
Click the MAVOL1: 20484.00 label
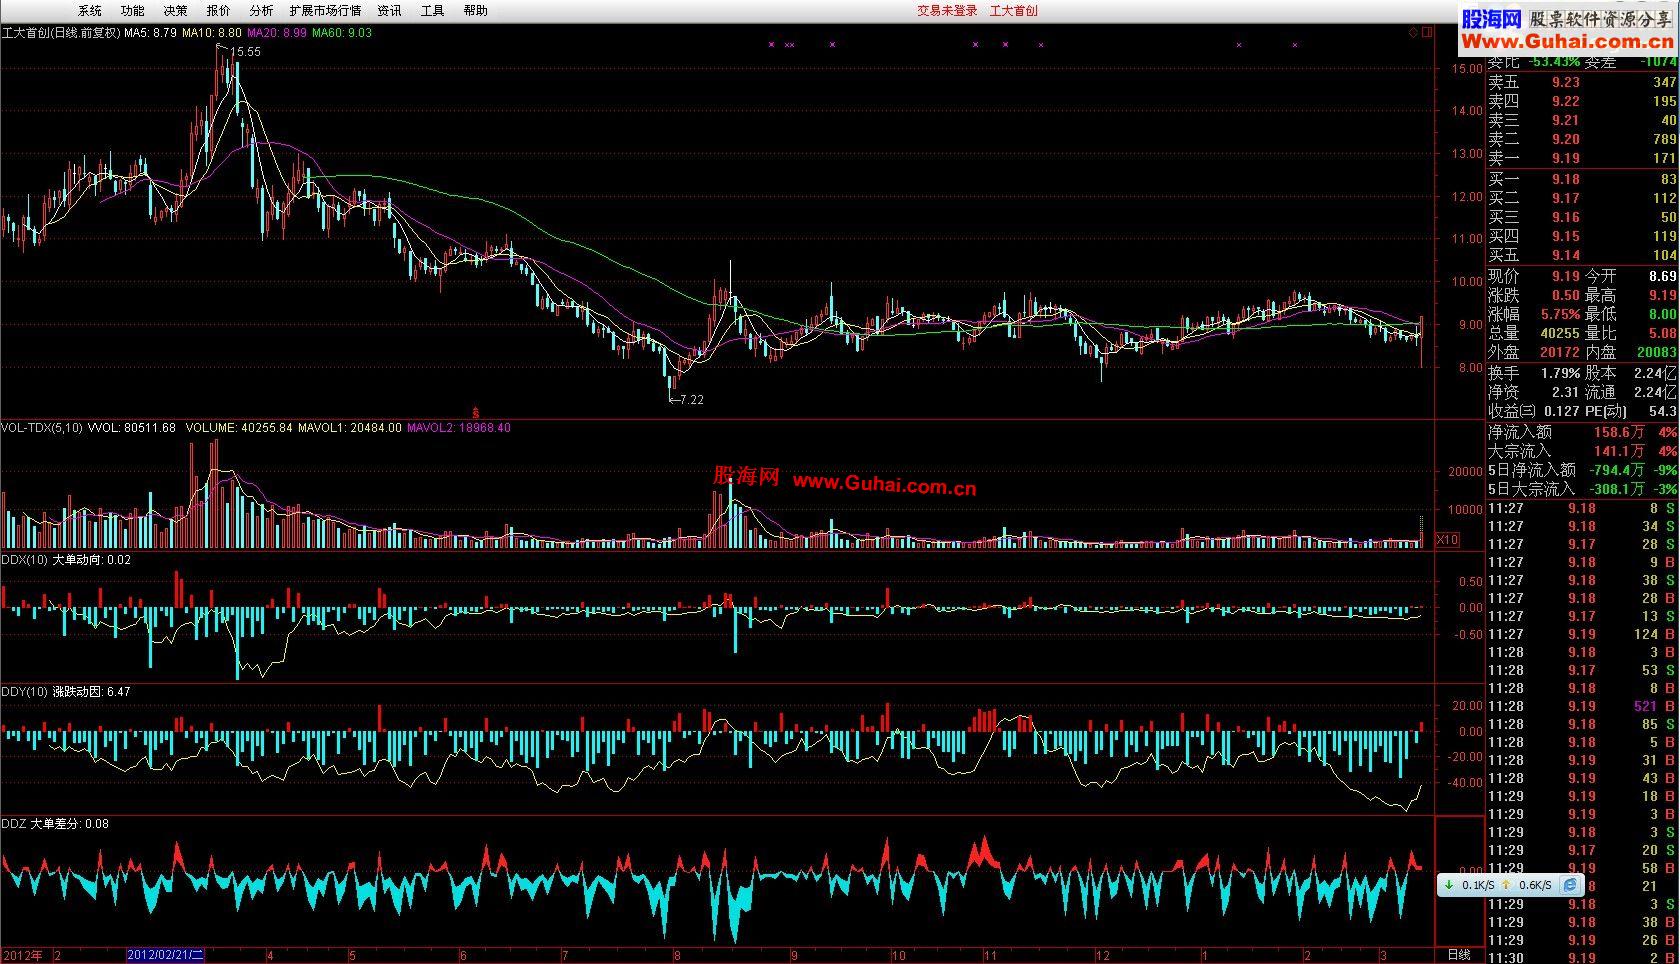[350, 428]
